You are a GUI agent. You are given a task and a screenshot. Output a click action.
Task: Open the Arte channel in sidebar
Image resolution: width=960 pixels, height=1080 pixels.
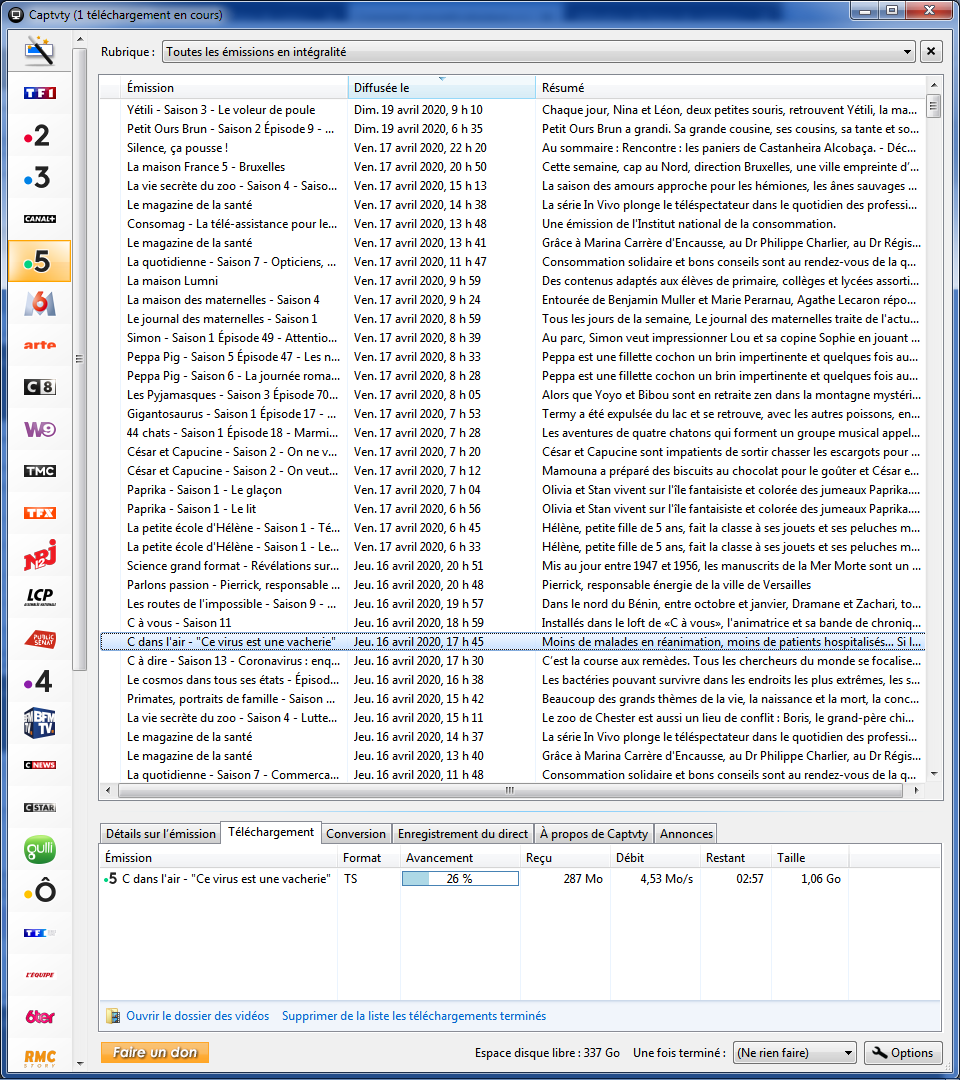point(39,345)
